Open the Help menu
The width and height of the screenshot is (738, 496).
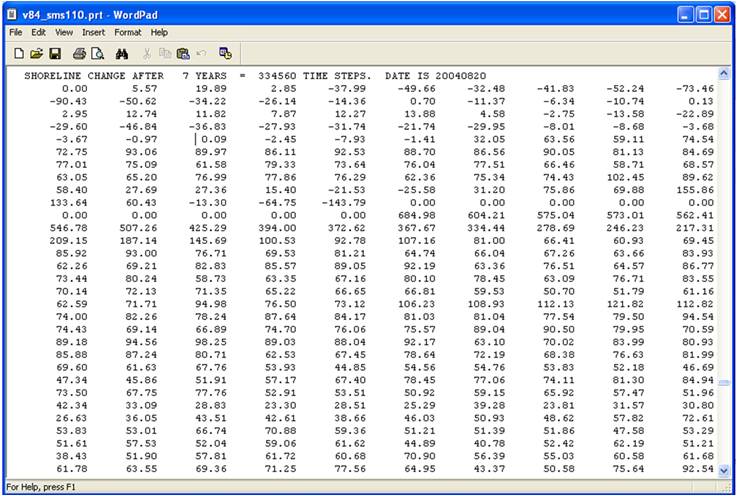click(159, 32)
